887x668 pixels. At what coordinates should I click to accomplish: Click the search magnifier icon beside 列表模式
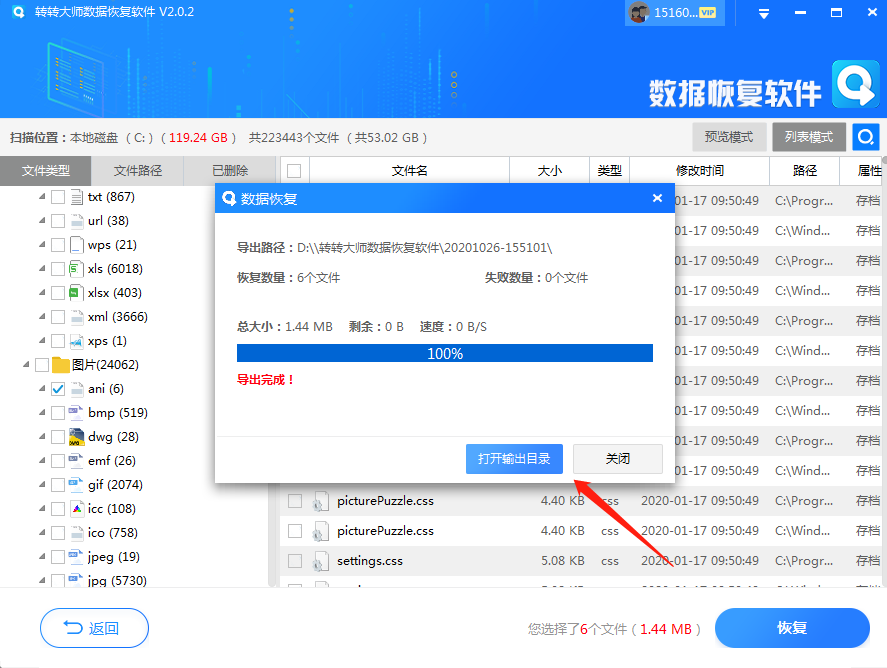pos(865,137)
